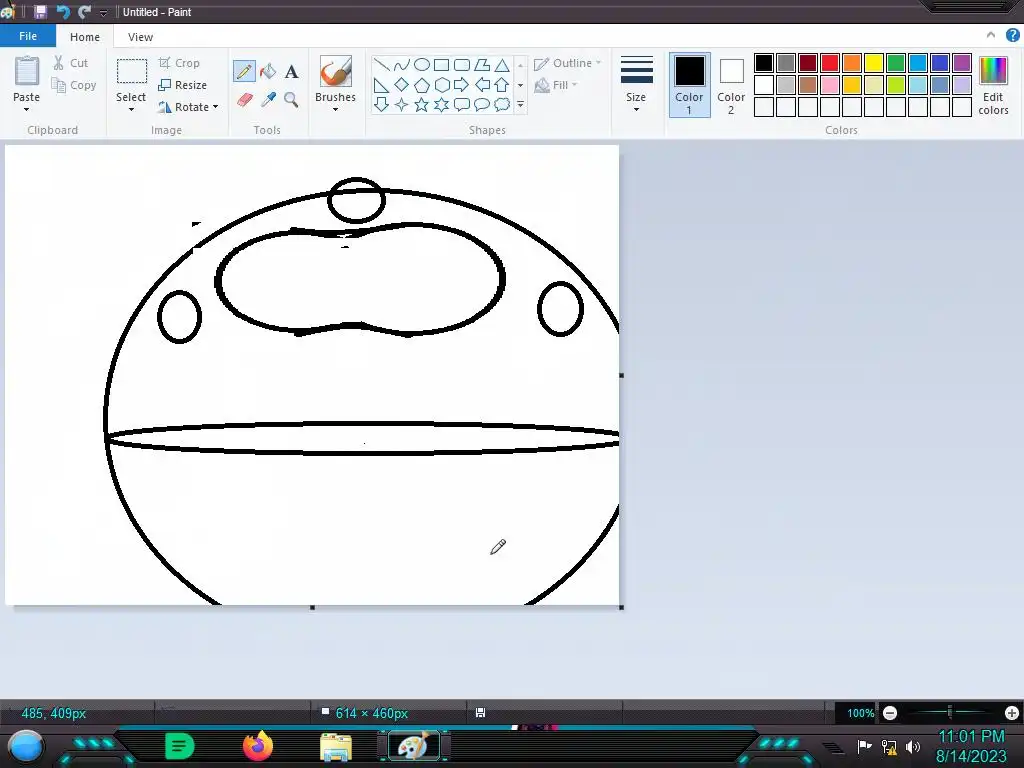Screen dimensions: 1024x768
Task: Customize the Quick Access Toolbar dropdown
Action: point(103,12)
